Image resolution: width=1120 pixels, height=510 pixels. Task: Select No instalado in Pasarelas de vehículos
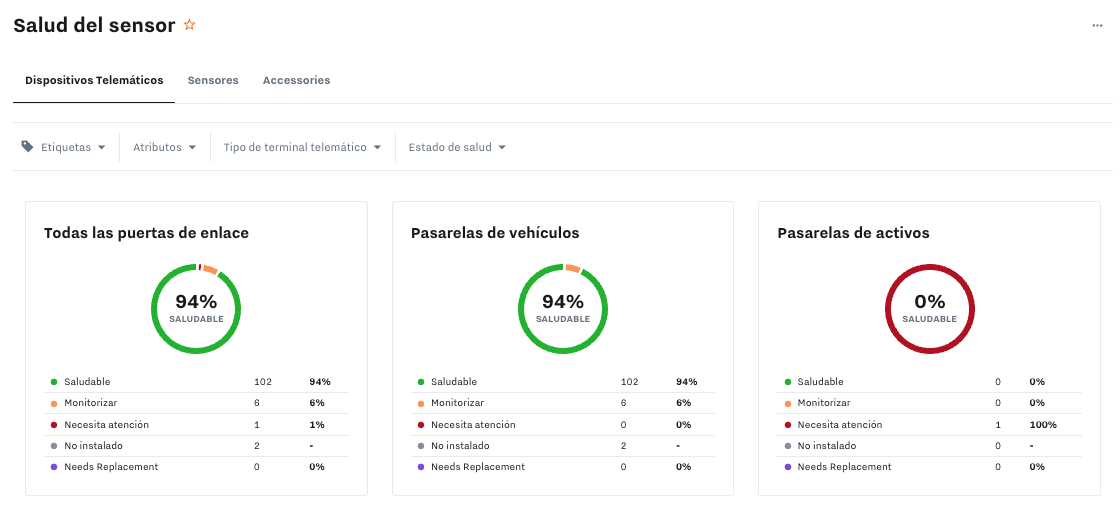pyautogui.click(x=563, y=446)
